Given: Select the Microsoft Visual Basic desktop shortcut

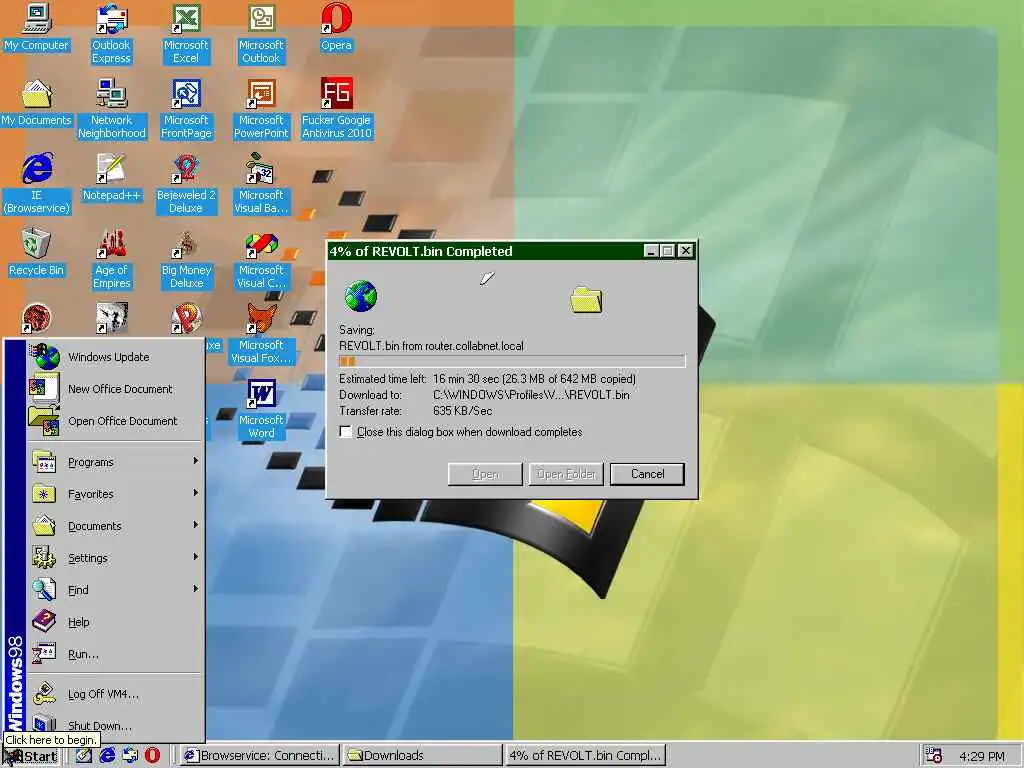Looking at the screenshot, I should click(x=261, y=184).
